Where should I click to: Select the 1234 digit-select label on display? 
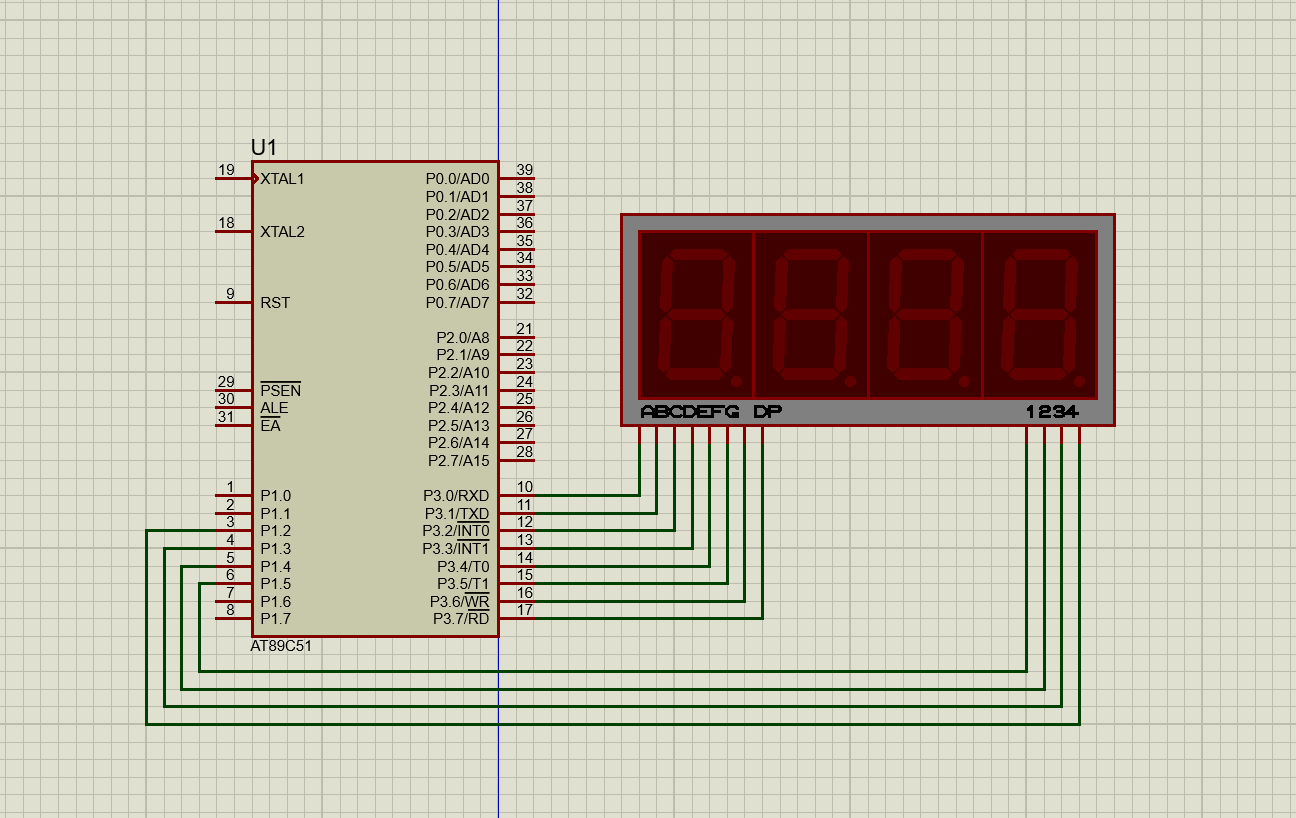tap(1053, 412)
